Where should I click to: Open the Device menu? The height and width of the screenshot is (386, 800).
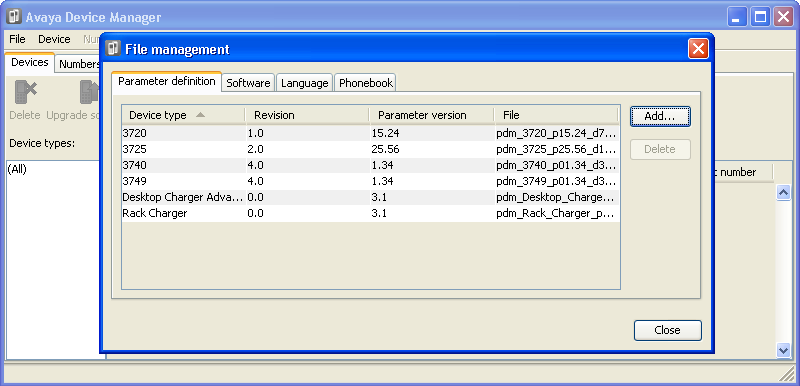coord(54,39)
